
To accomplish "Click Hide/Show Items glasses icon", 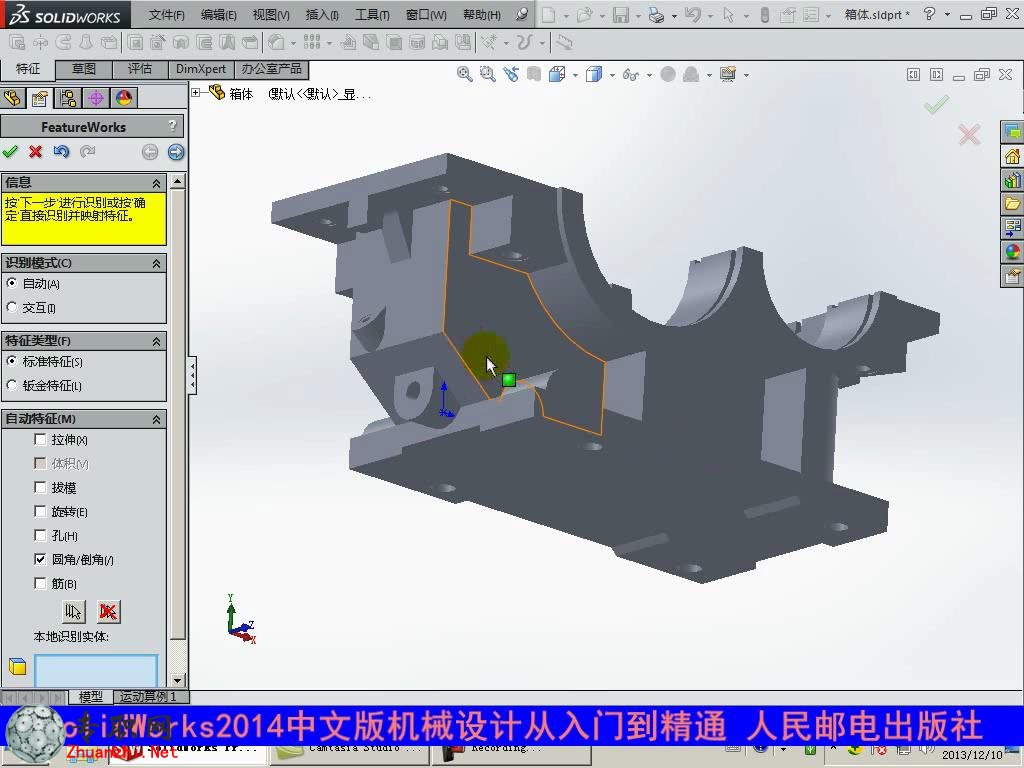I will coord(630,74).
